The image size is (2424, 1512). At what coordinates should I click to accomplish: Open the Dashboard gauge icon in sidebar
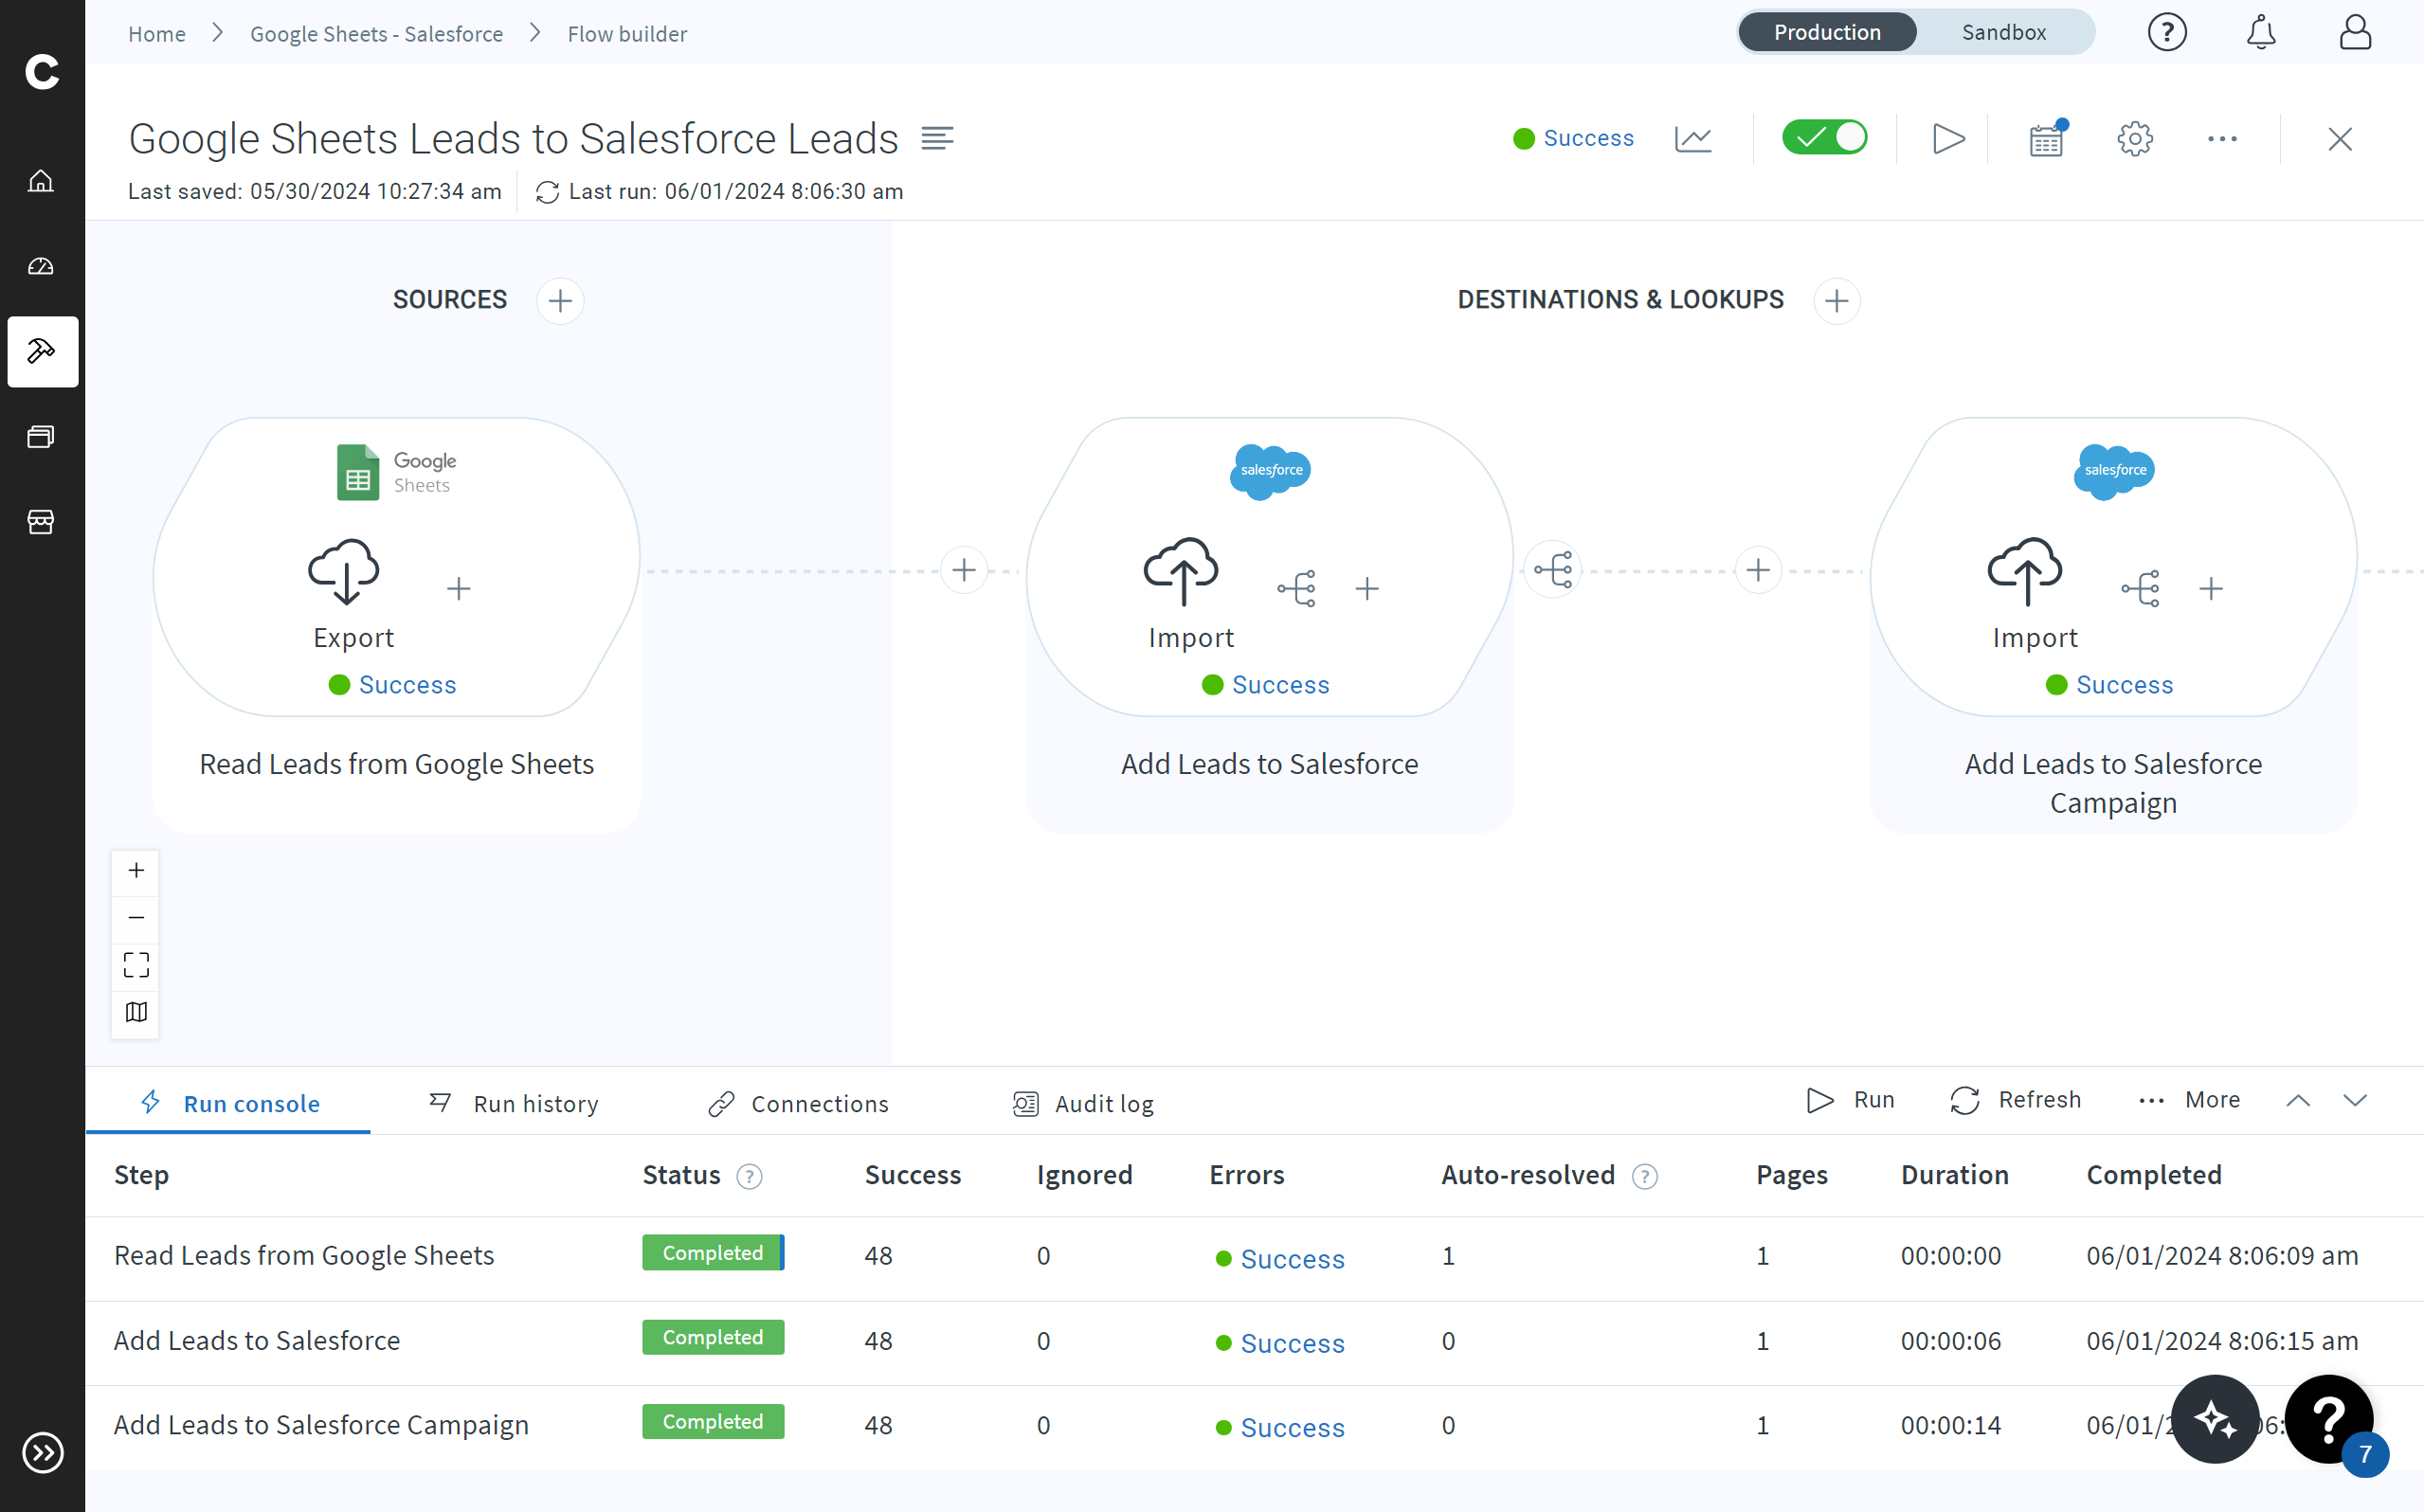pyautogui.click(x=41, y=266)
